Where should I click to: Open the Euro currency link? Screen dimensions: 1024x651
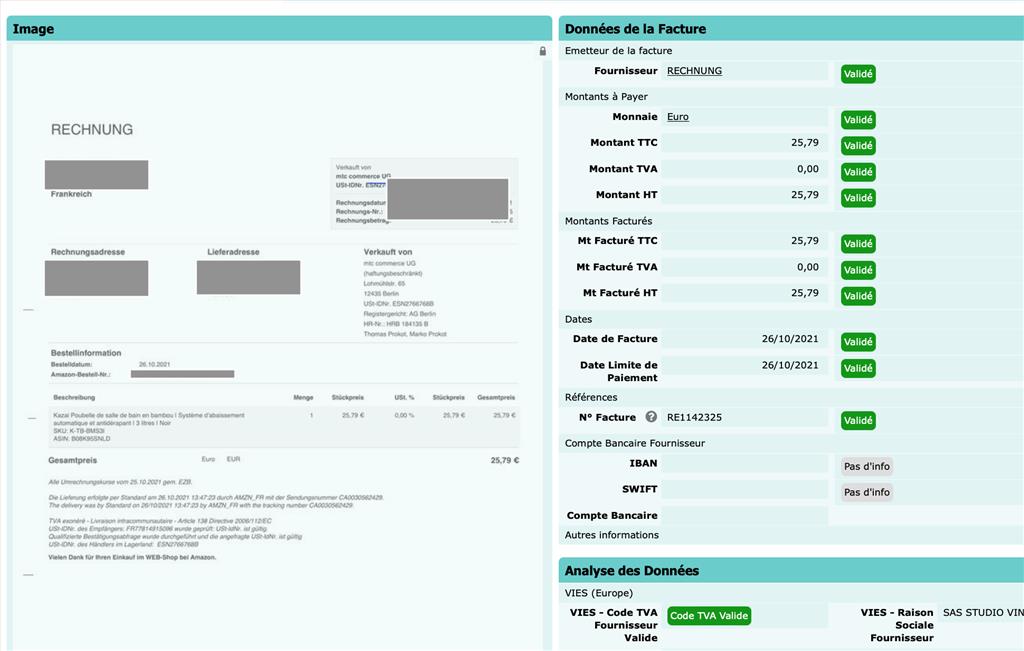coord(677,117)
